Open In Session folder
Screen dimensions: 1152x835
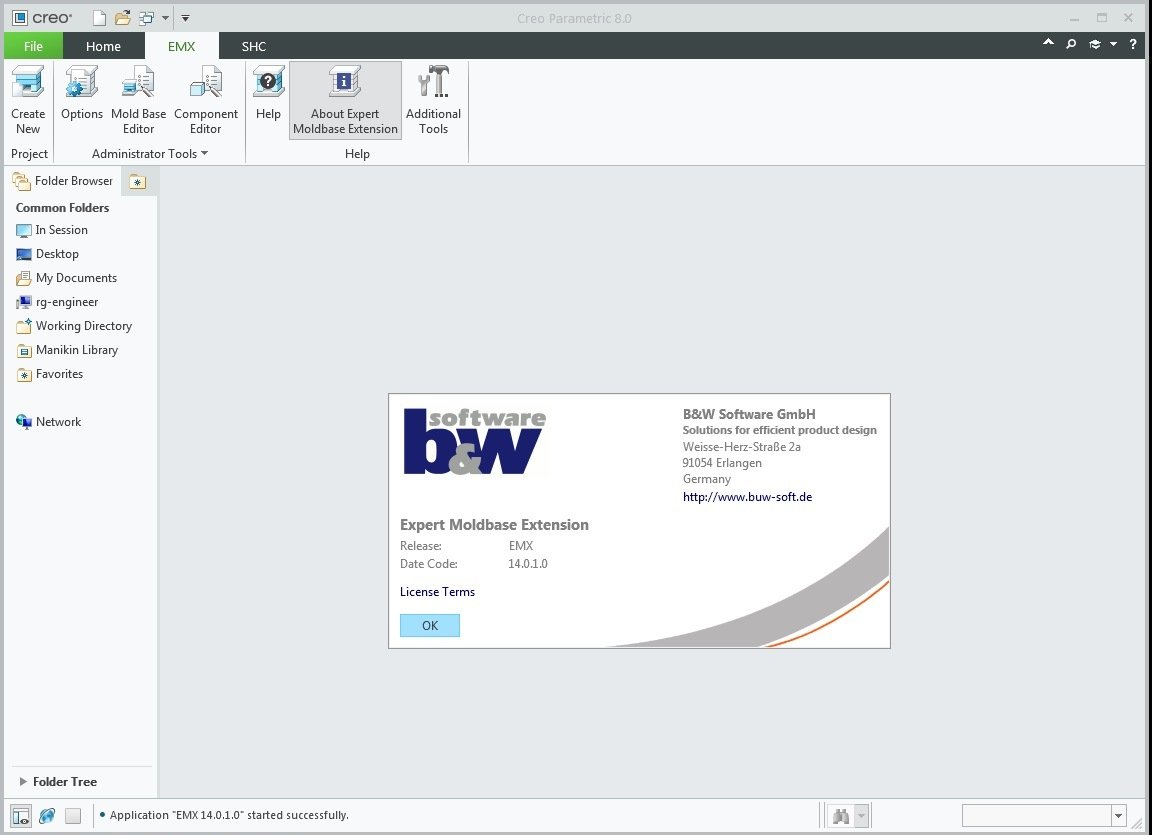tap(52, 230)
